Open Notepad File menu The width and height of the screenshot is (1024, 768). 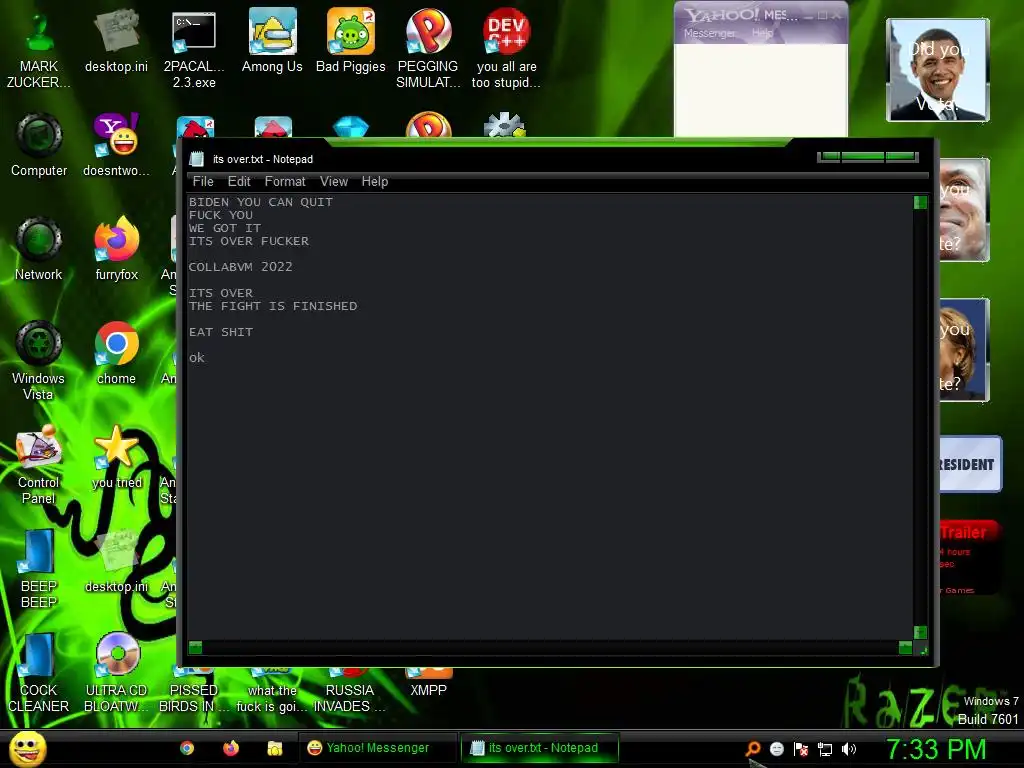(x=203, y=182)
